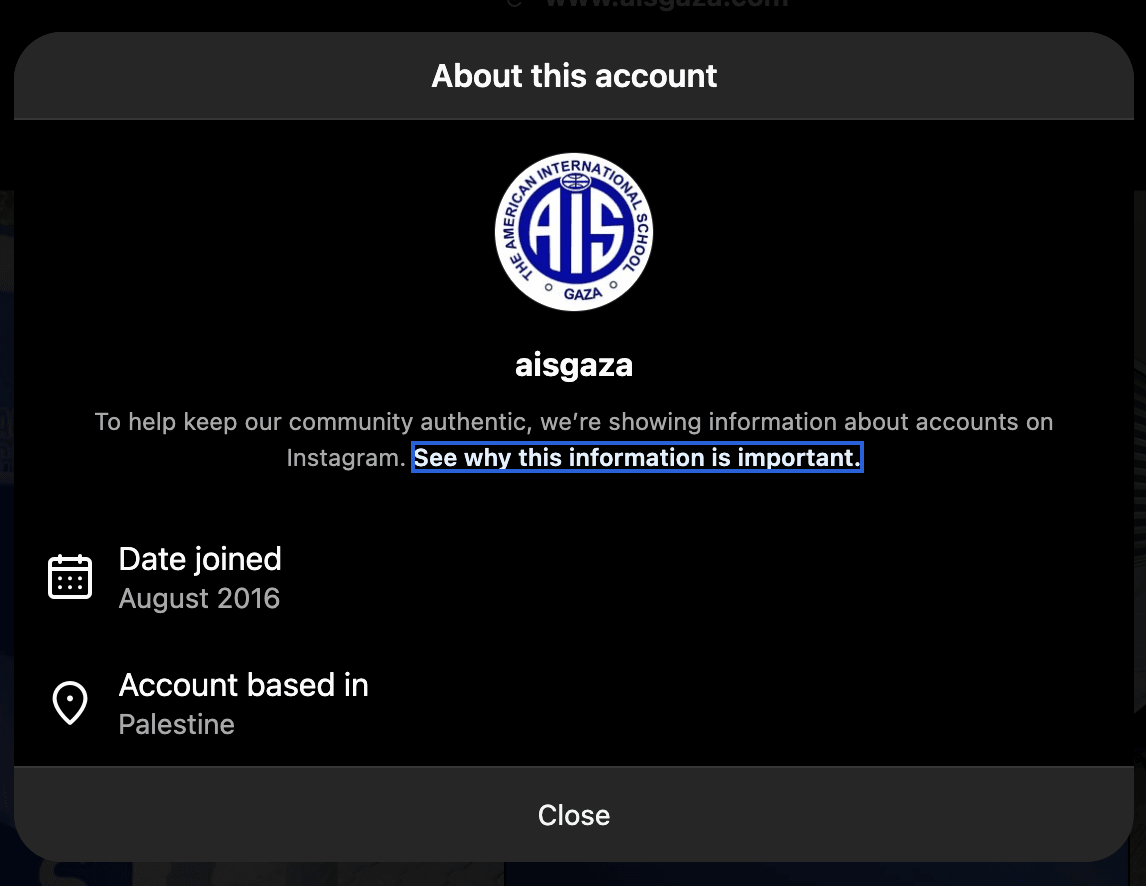Click the word 'Instagram.' in the description

pyautogui.click(x=346, y=458)
